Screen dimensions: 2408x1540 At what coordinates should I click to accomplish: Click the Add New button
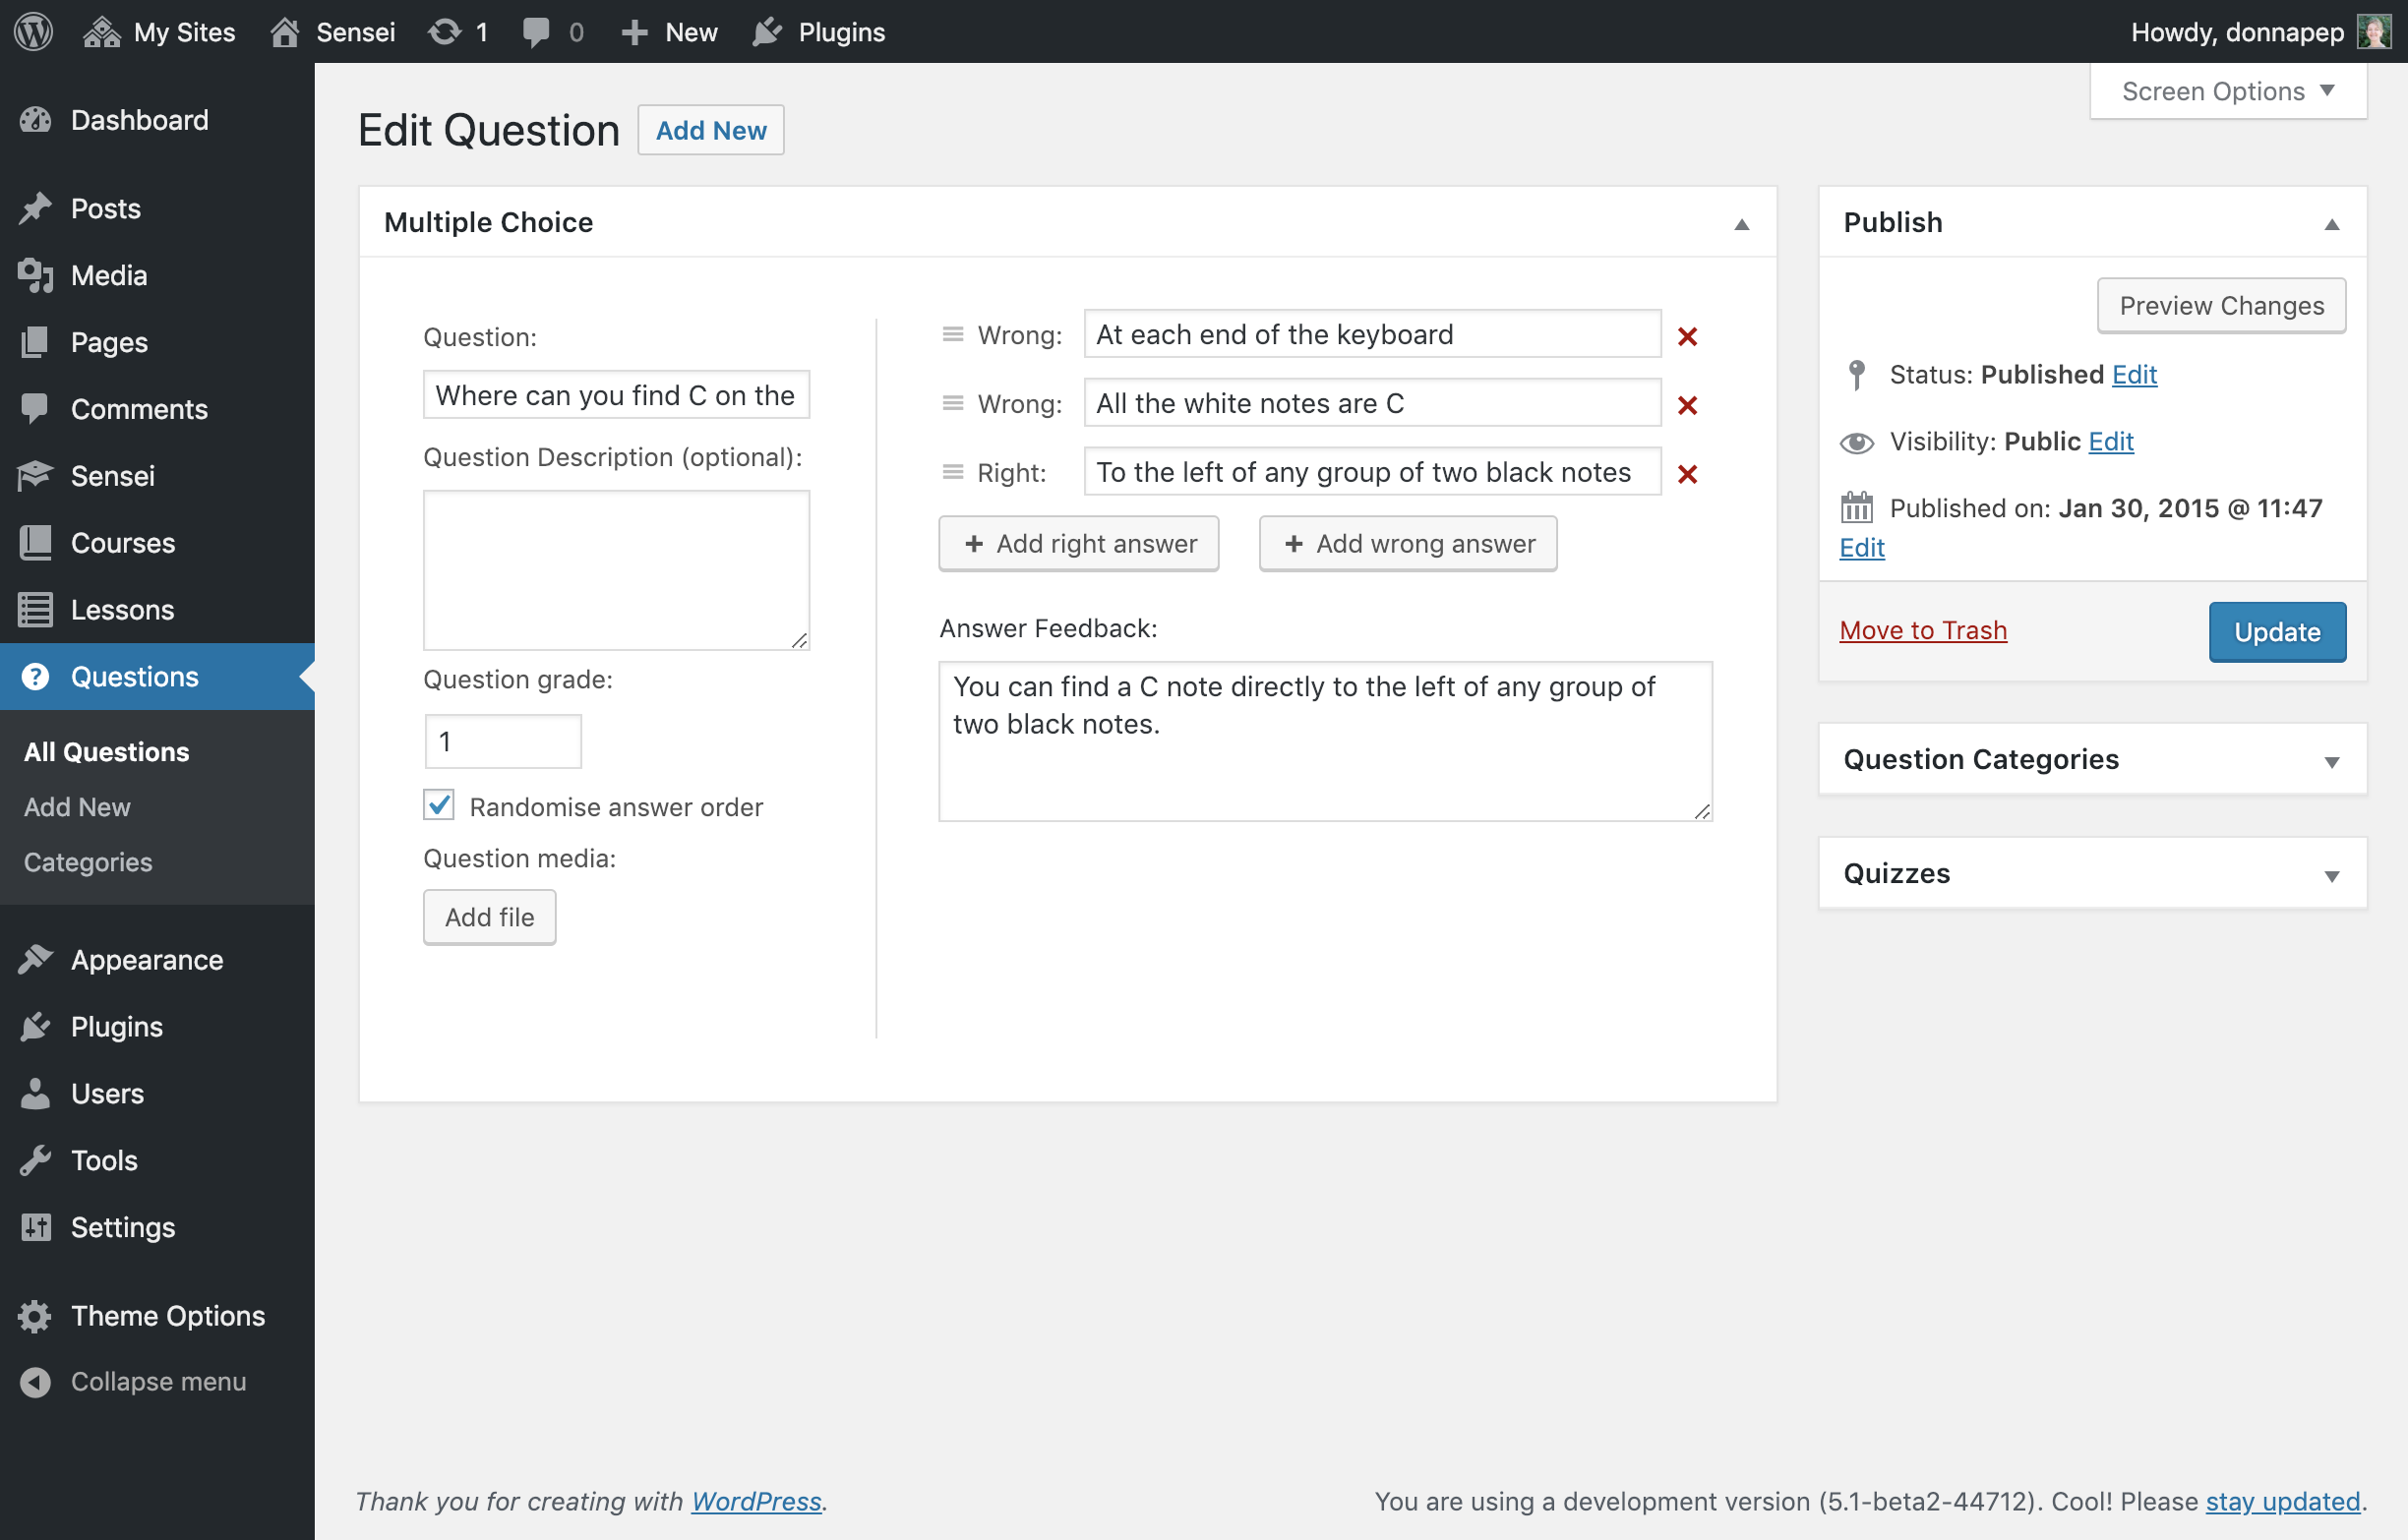tap(709, 128)
